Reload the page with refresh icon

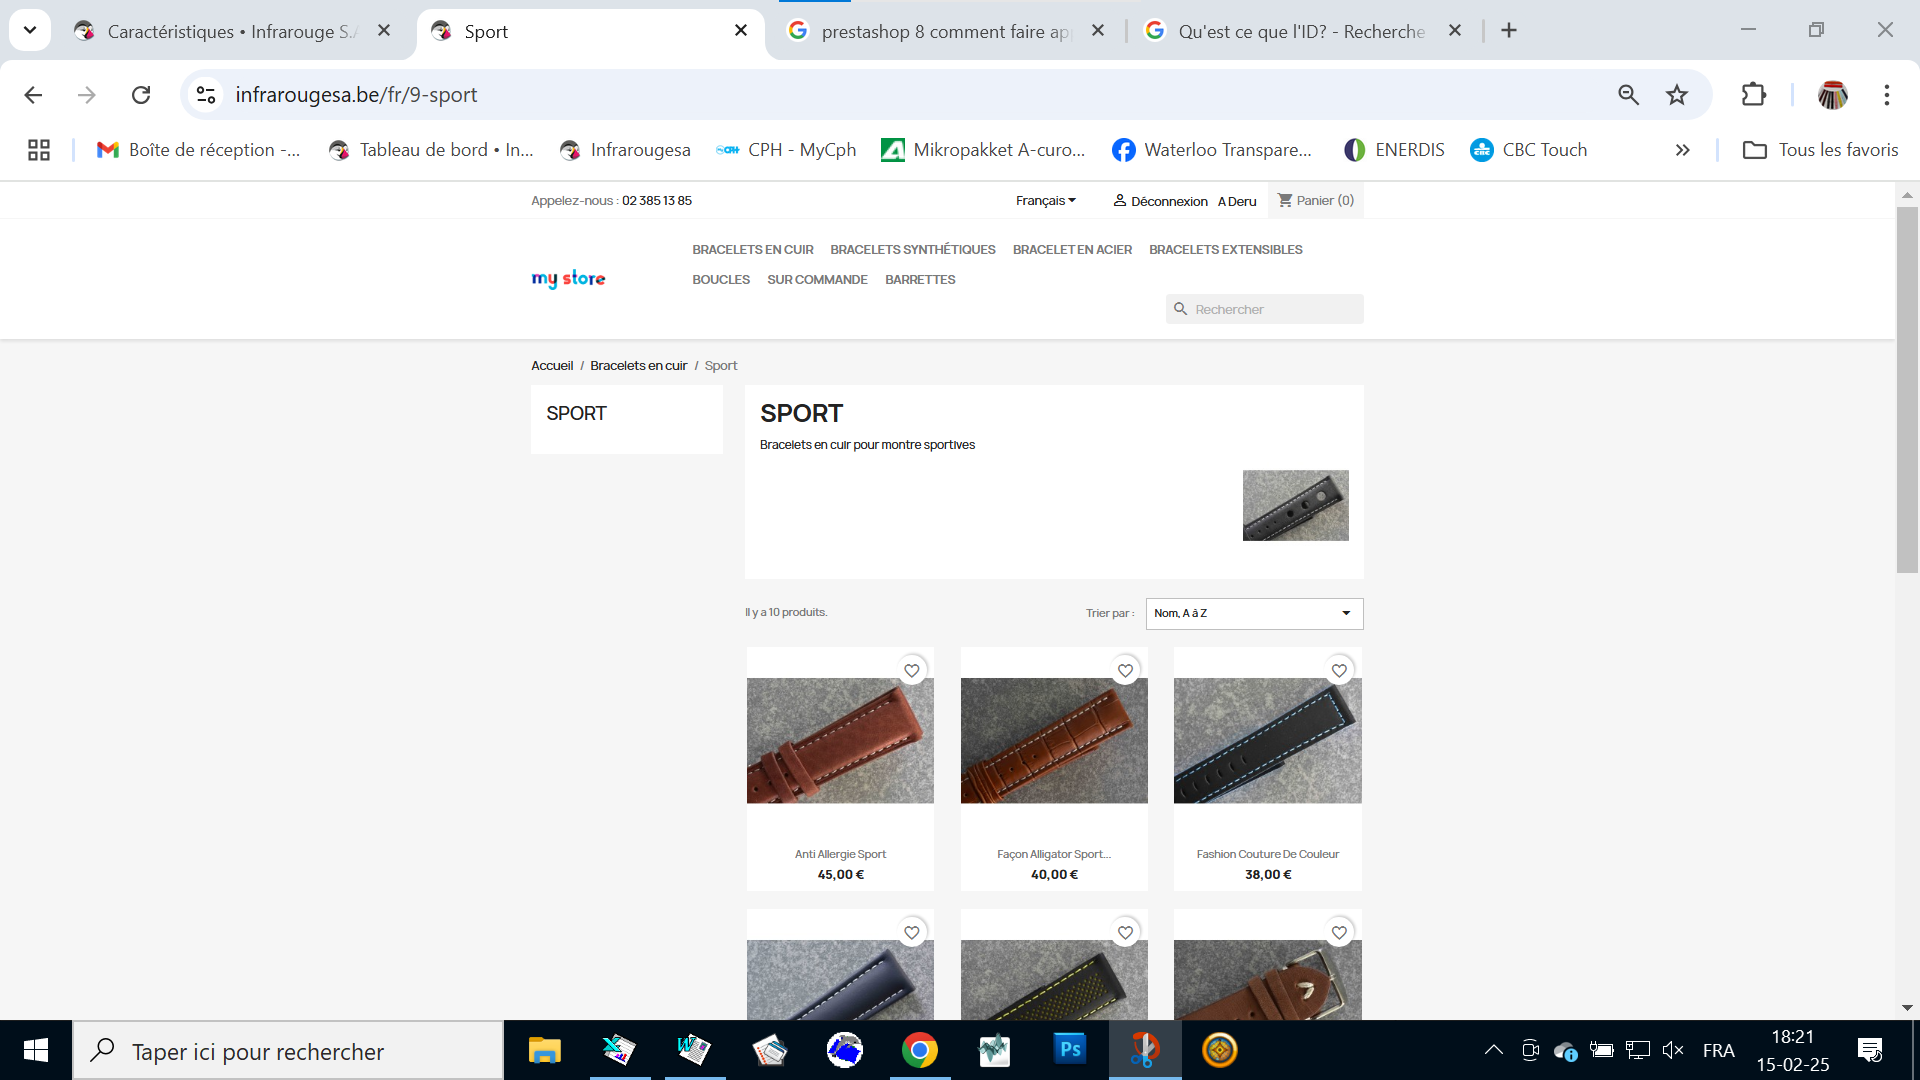coord(141,95)
